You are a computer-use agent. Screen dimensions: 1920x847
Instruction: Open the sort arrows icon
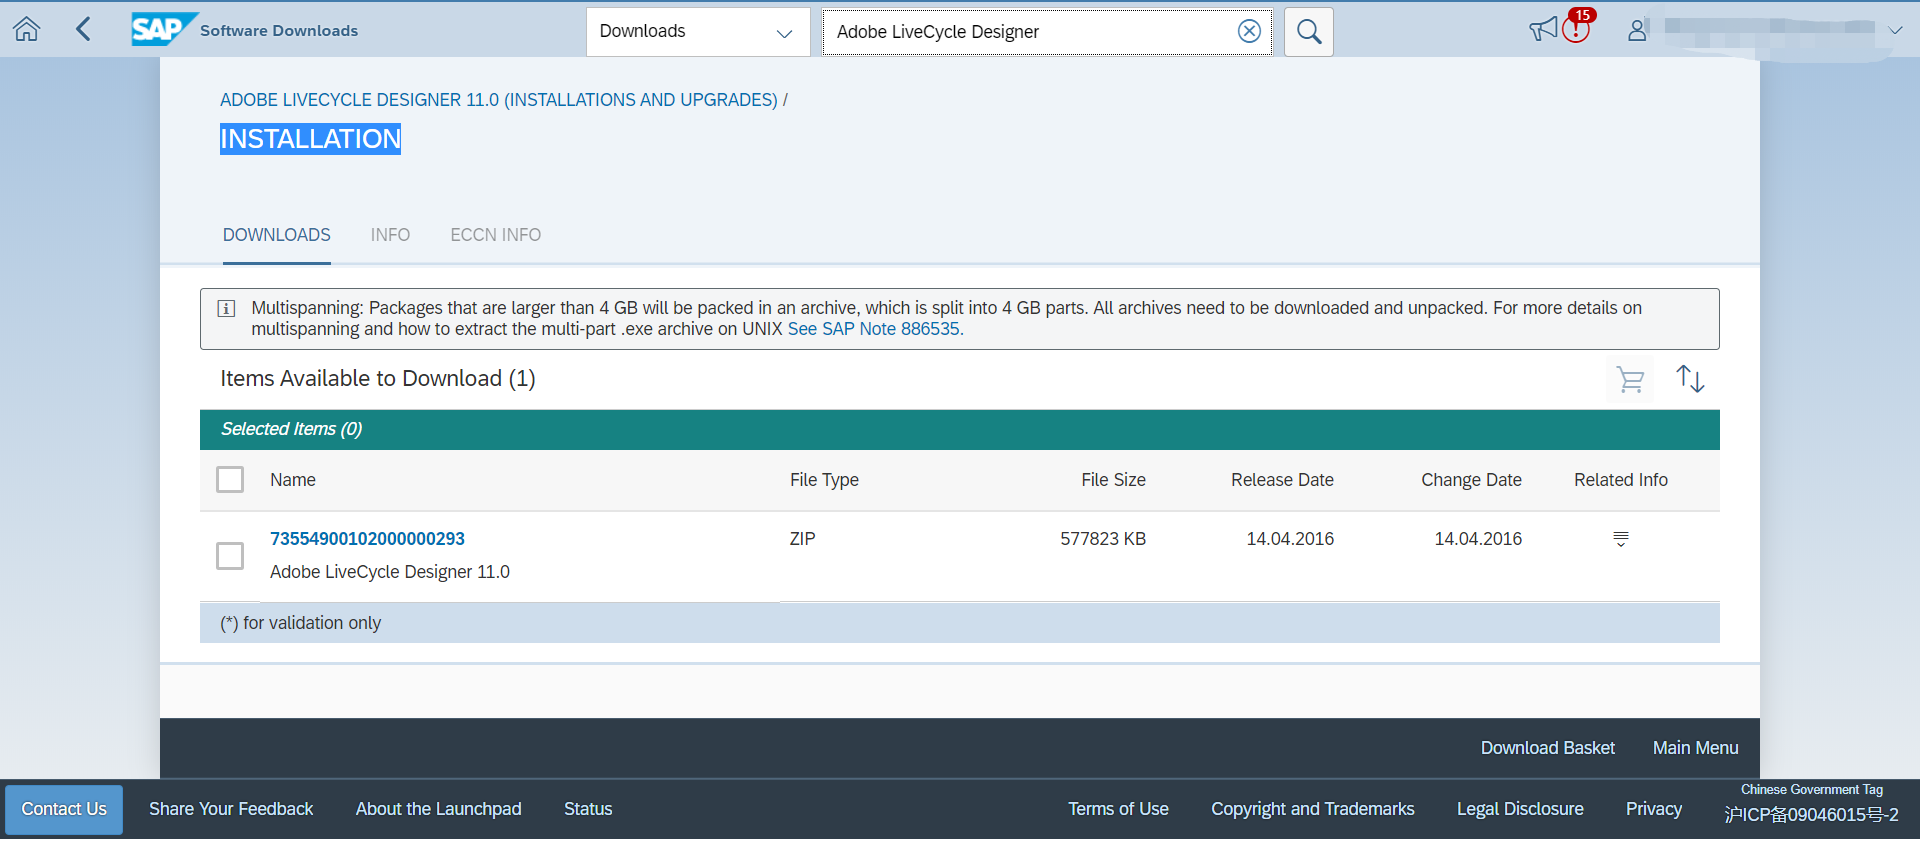1690,379
